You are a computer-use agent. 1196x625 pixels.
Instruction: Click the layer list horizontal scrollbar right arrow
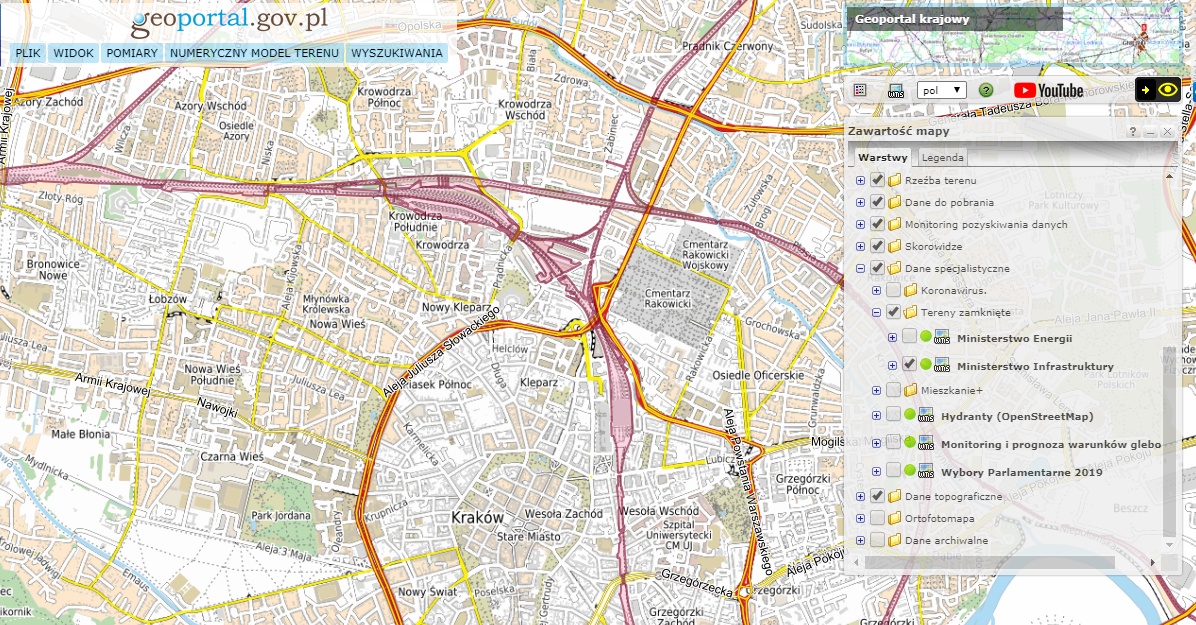(1153, 562)
